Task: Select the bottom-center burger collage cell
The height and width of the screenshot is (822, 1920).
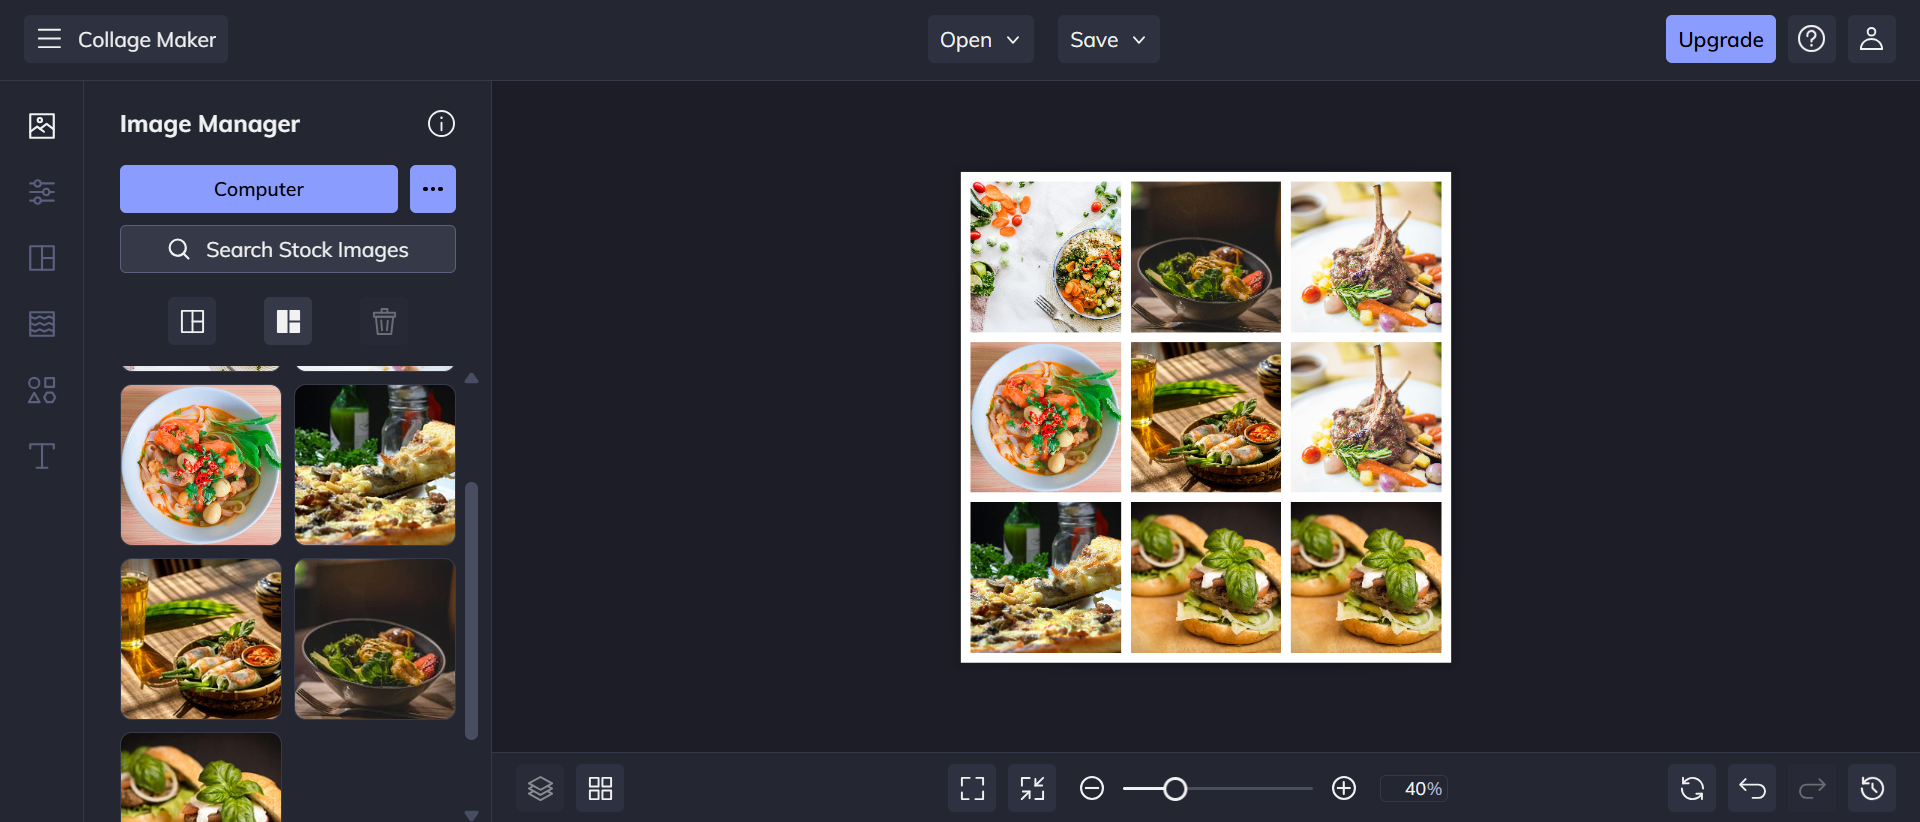Action: 1206,577
